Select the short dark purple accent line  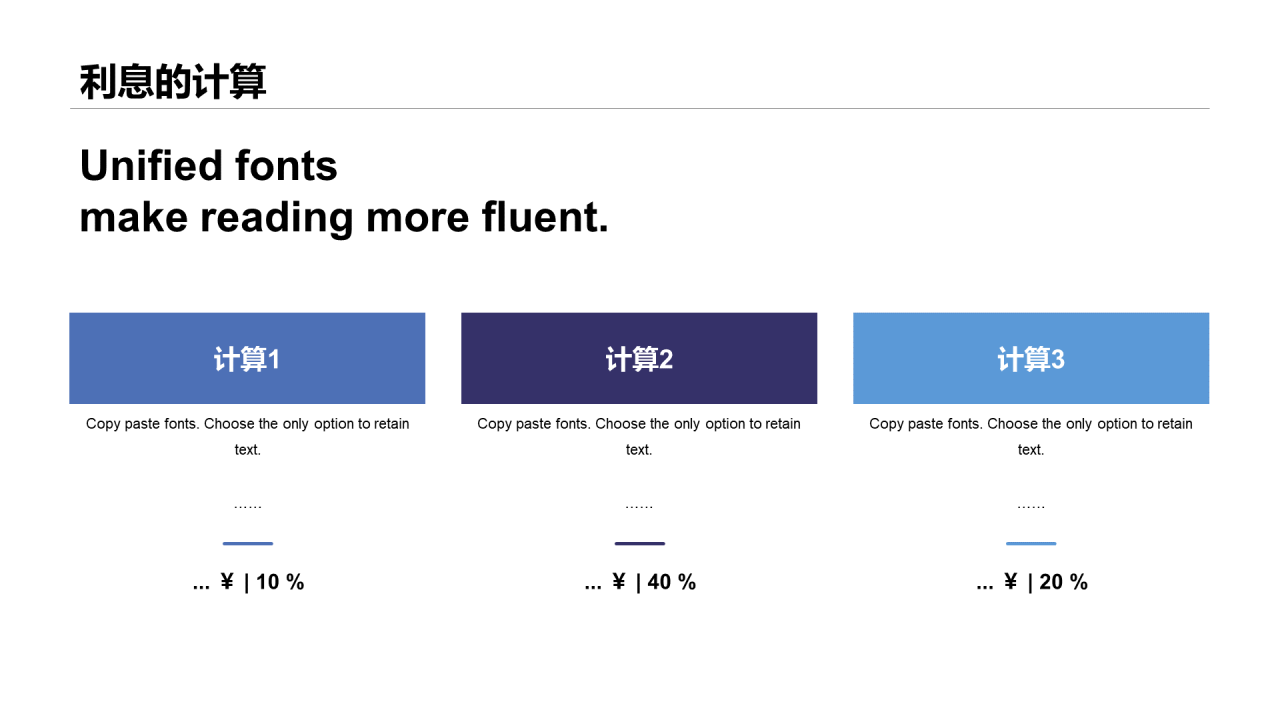[639, 544]
